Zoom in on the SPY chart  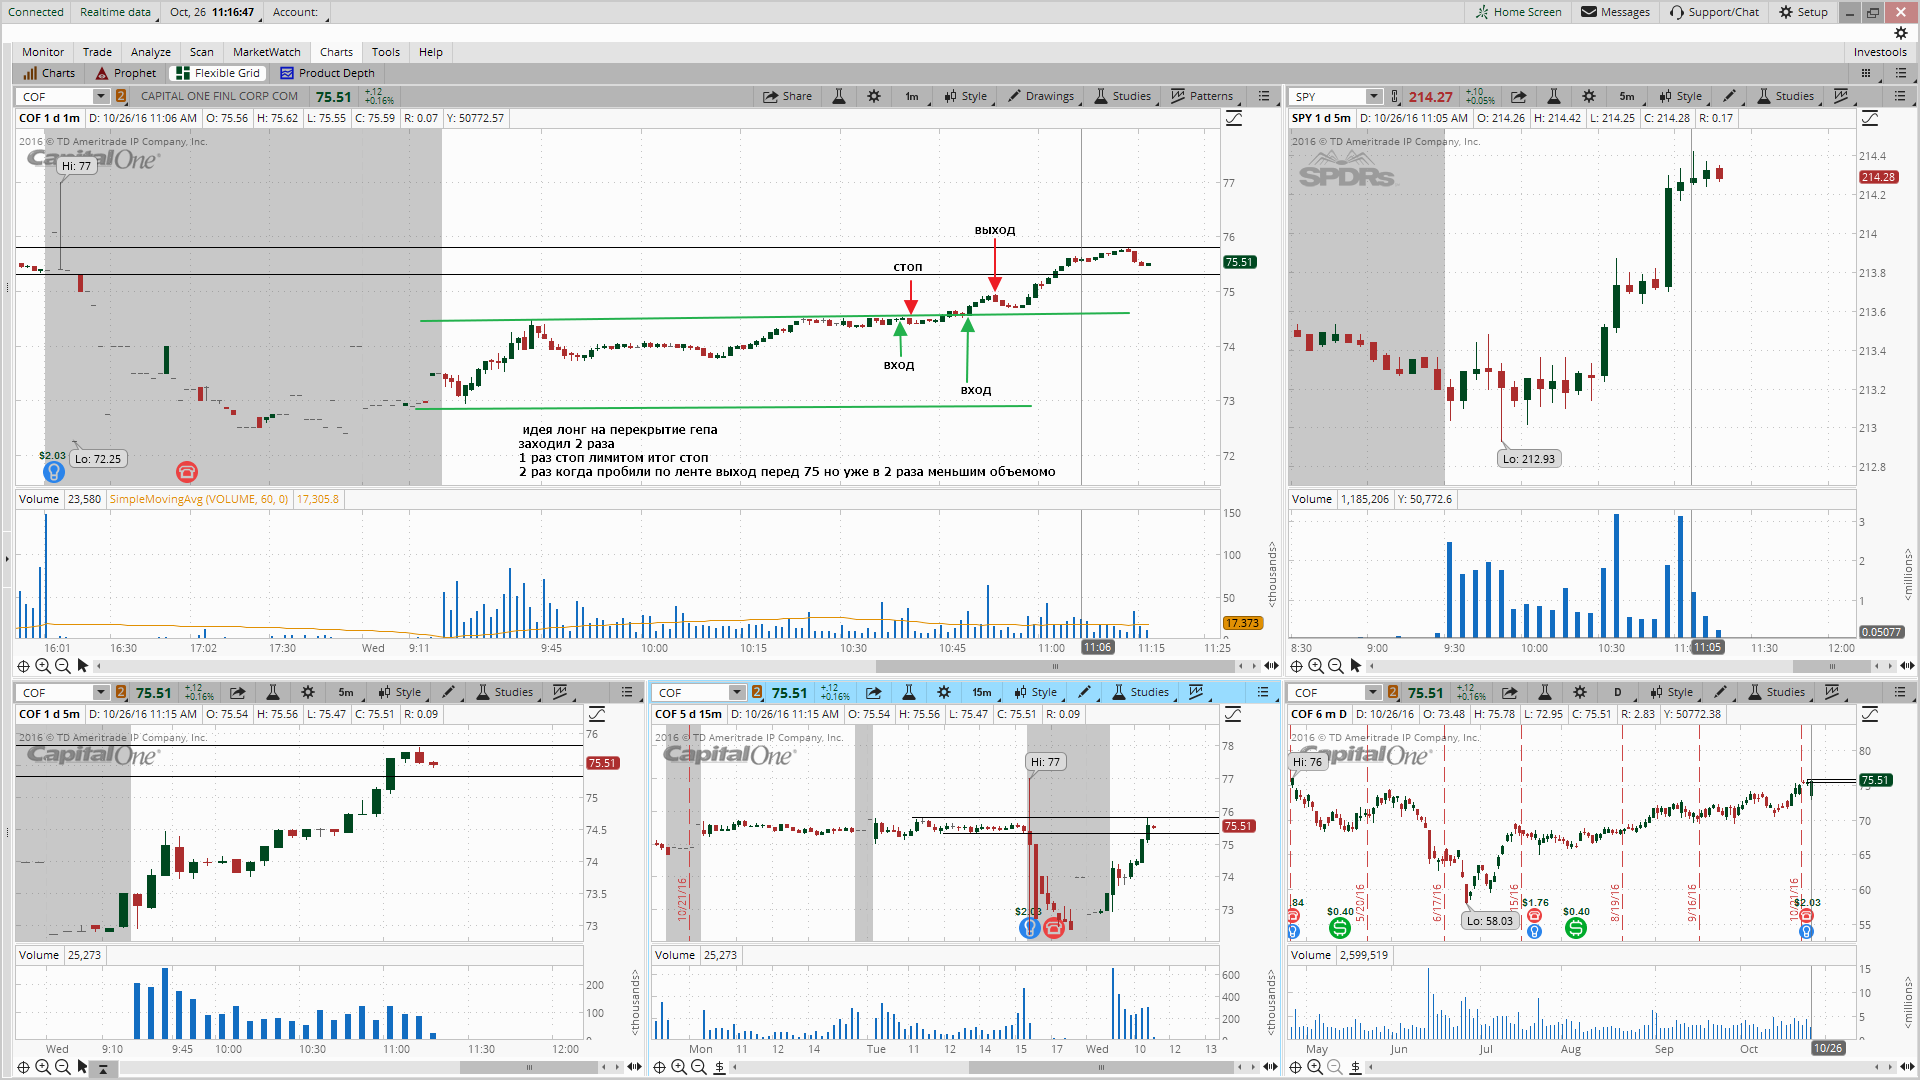pyautogui.click(x=1316, y=666)
